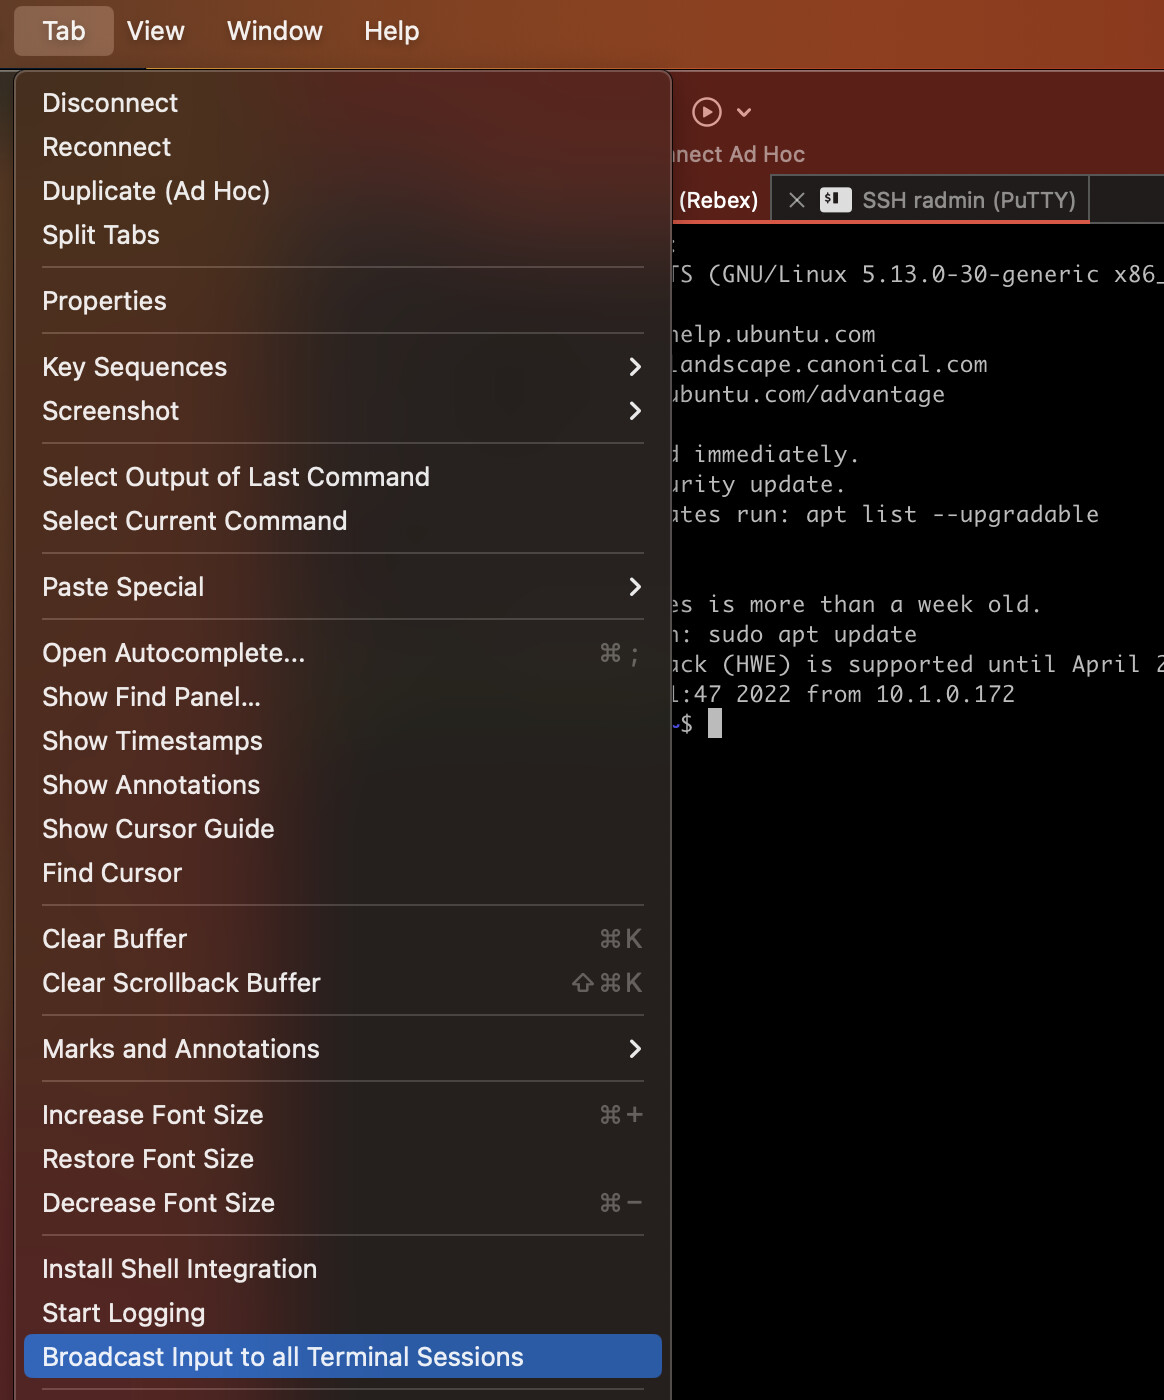1164x1400 pixels.
Task: Open the Help menu
Action: (391, 31)
